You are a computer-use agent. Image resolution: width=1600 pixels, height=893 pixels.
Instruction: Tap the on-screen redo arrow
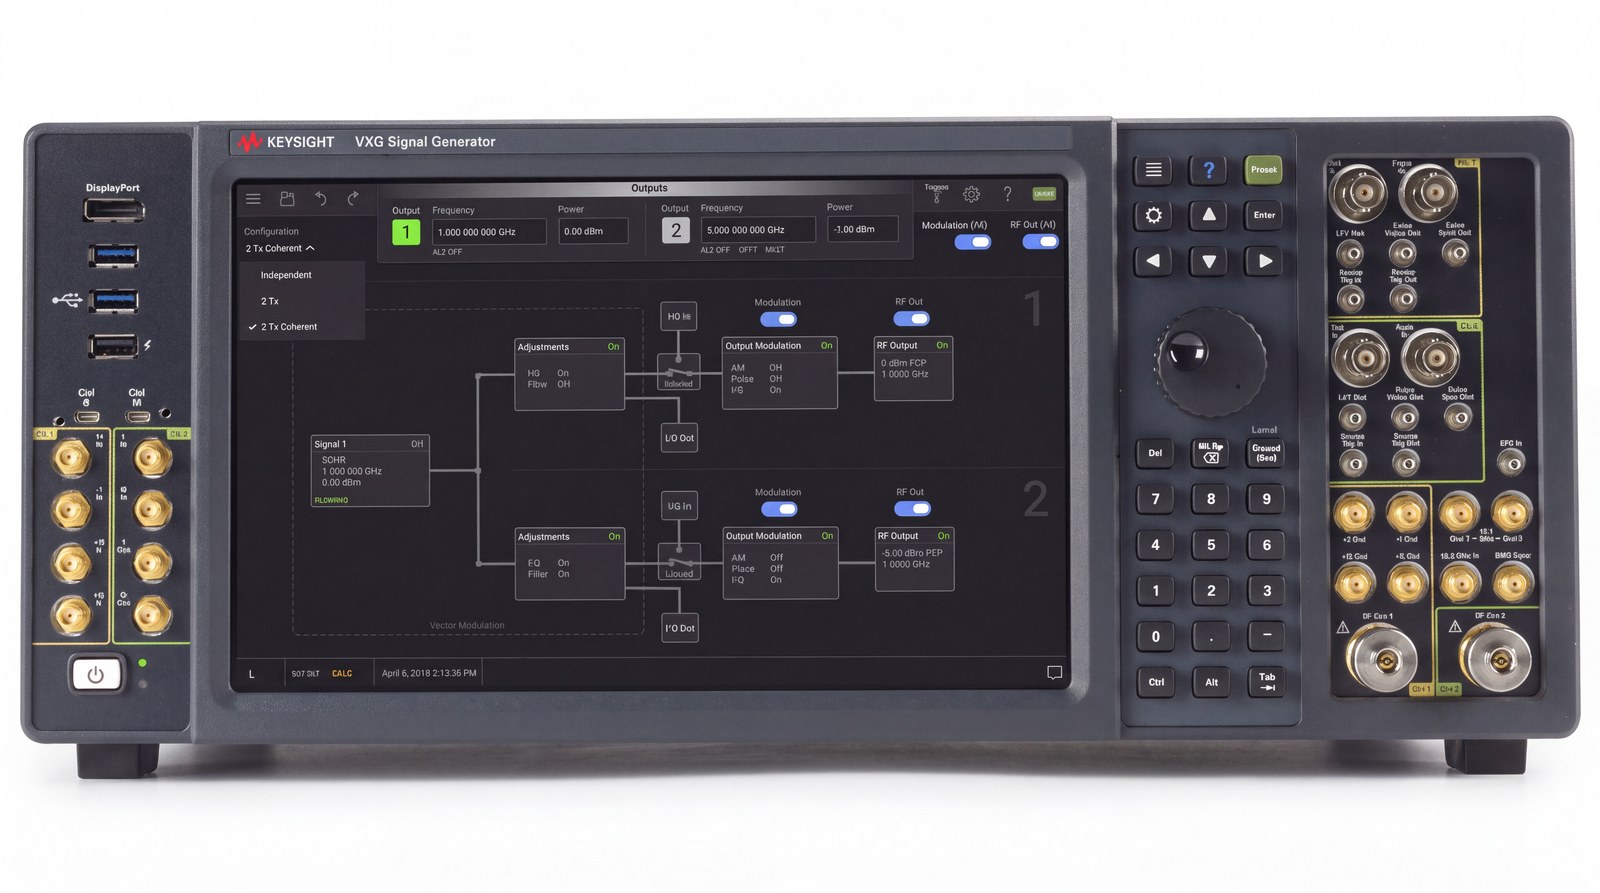point(353,199)
